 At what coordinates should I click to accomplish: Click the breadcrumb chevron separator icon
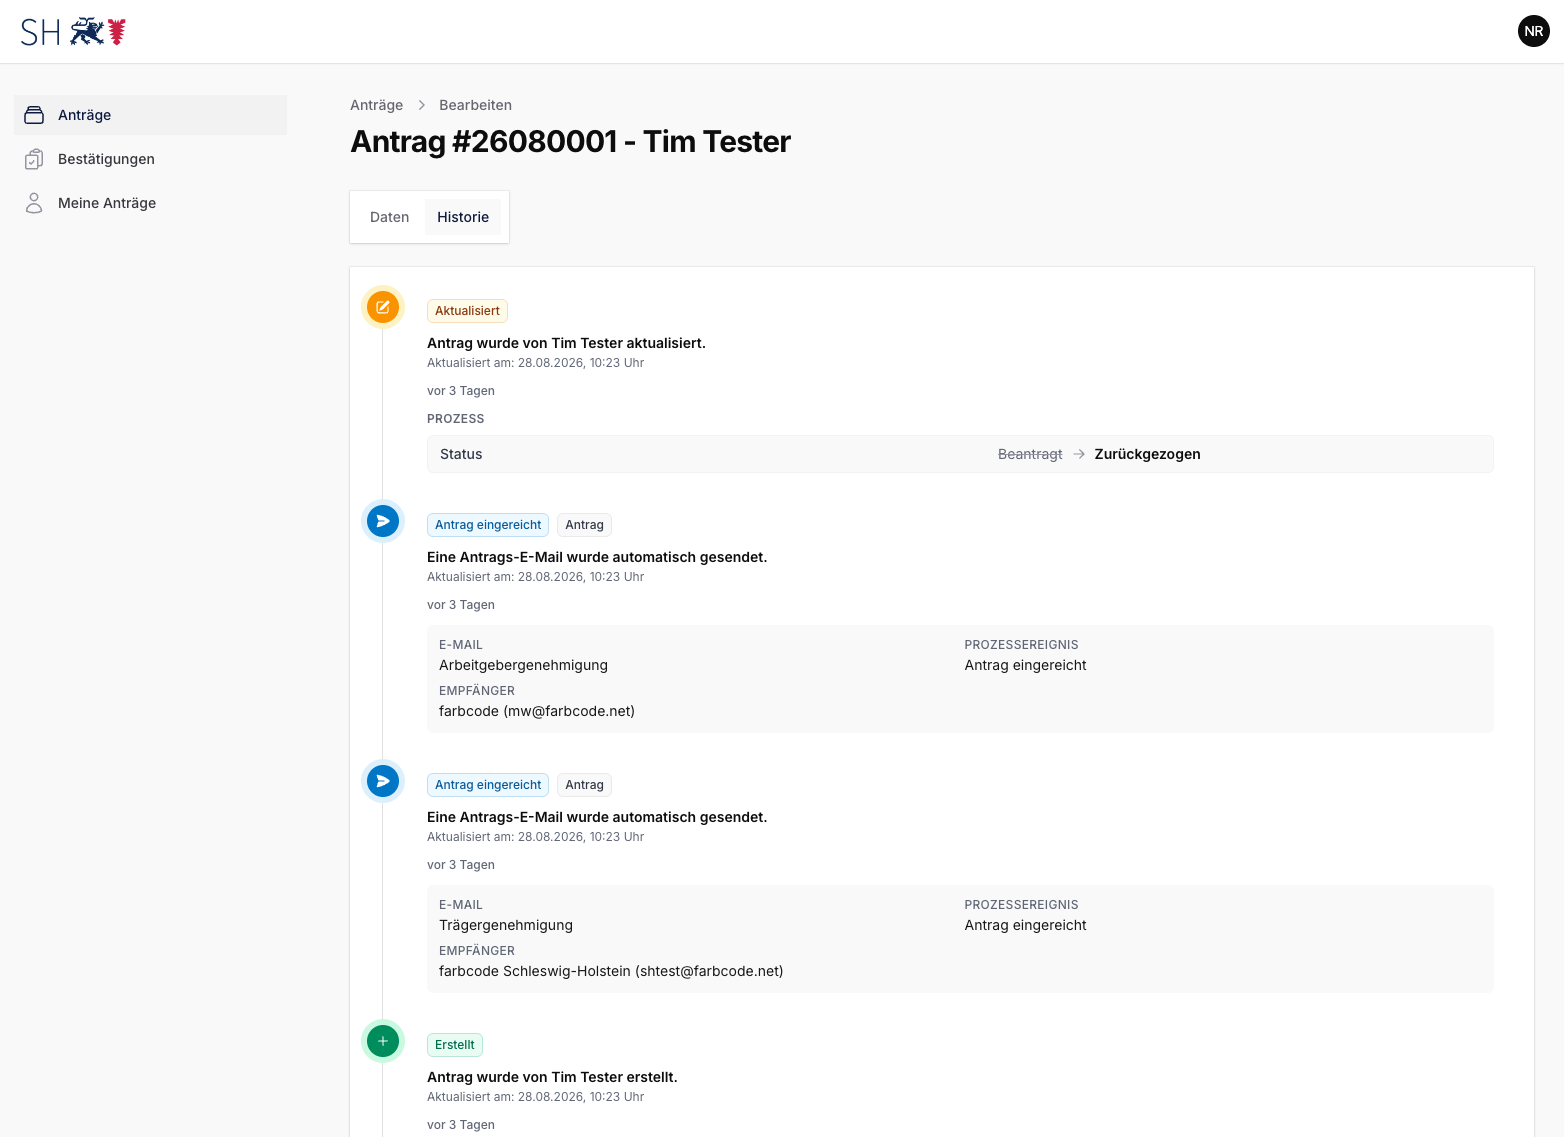[x=422, y=105]
